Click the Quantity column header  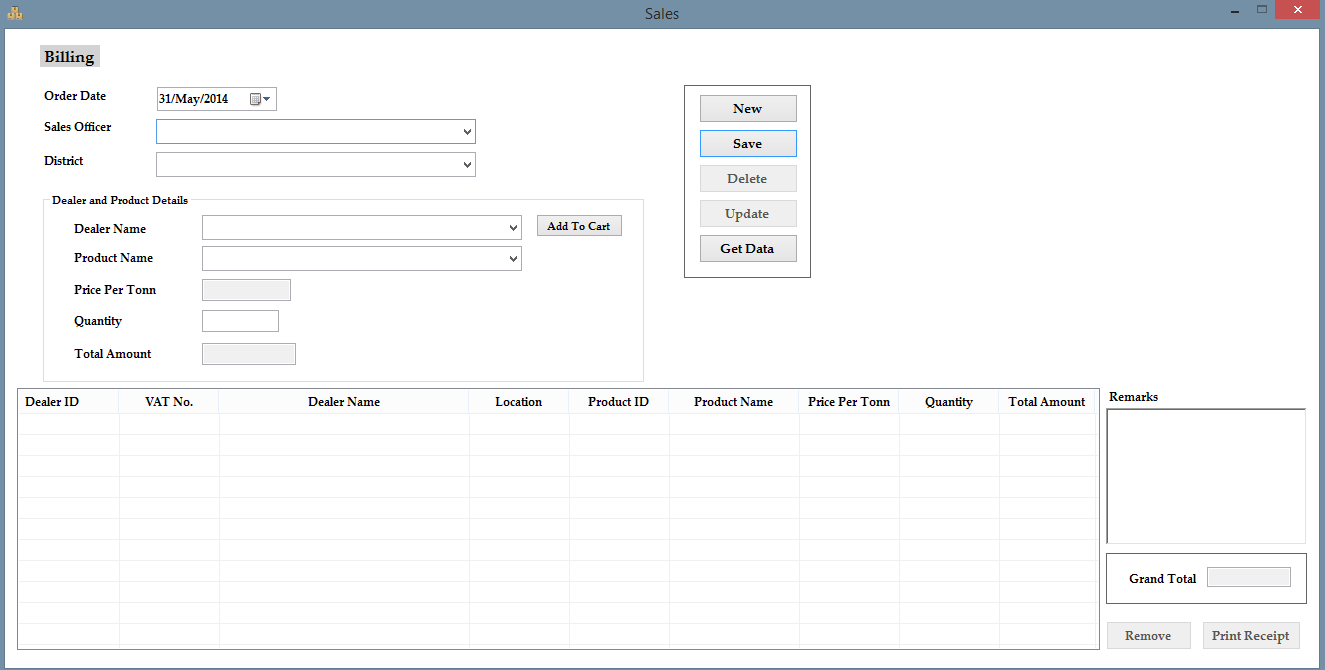coord(949,402)
